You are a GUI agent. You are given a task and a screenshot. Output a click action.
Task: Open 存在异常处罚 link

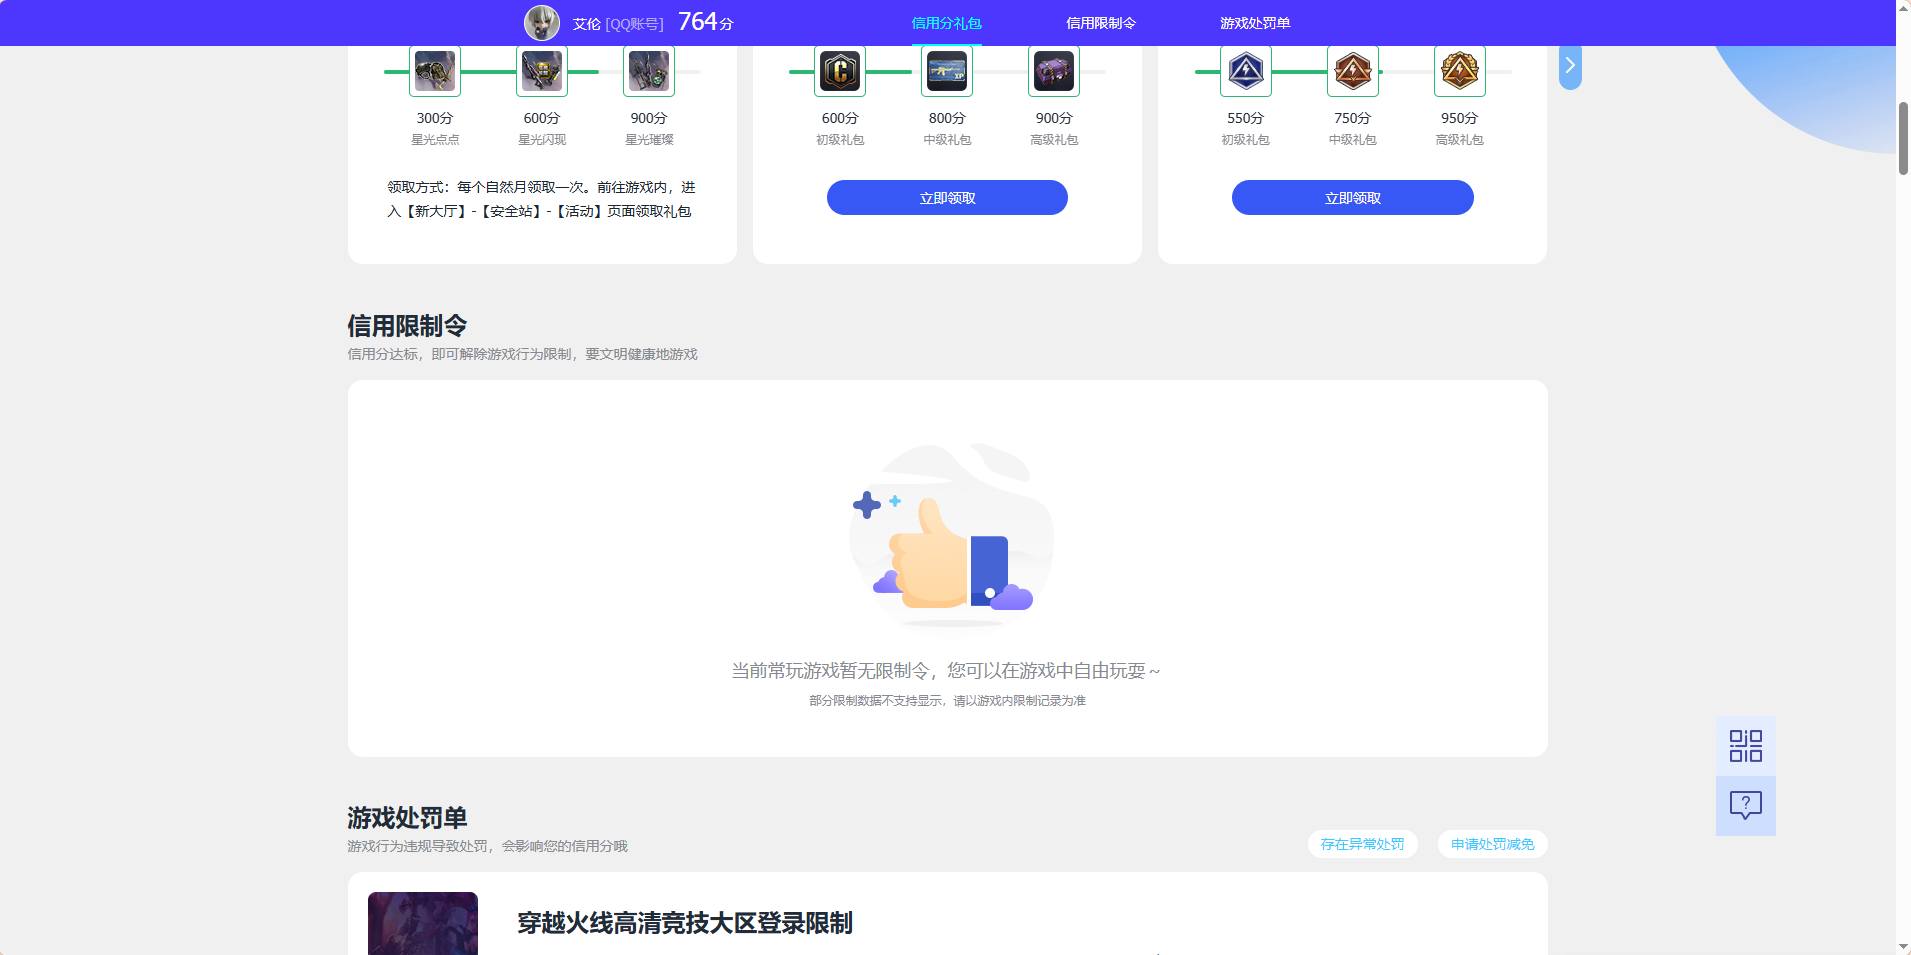tap(1362, 844)
